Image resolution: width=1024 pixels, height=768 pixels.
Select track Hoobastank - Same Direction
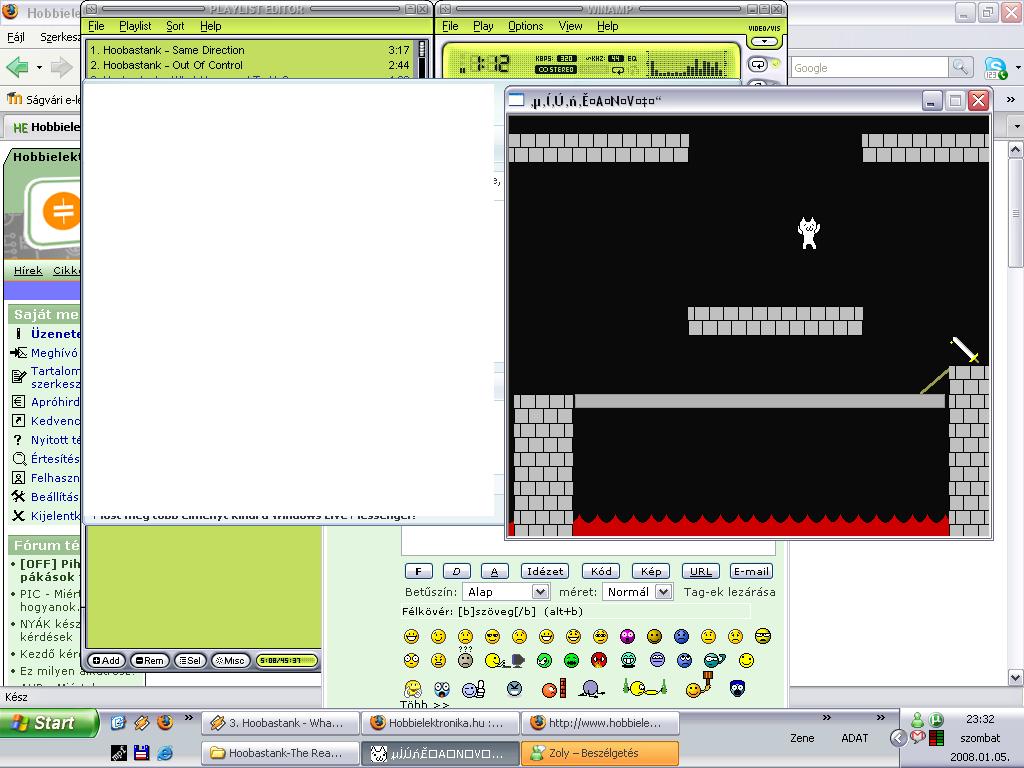(x=250, y=50)
